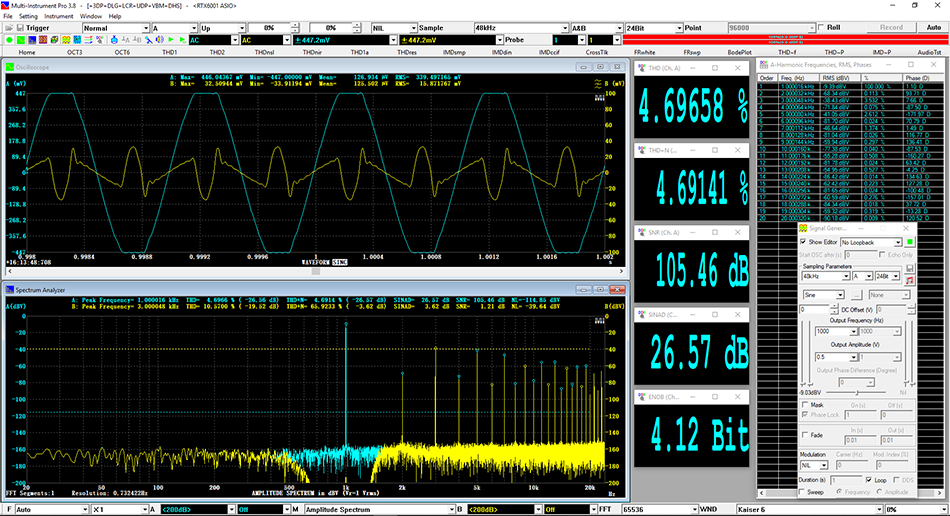The image size is (950, 516).
Task: Enable the Fade checkbox
Action: point(805,435)
